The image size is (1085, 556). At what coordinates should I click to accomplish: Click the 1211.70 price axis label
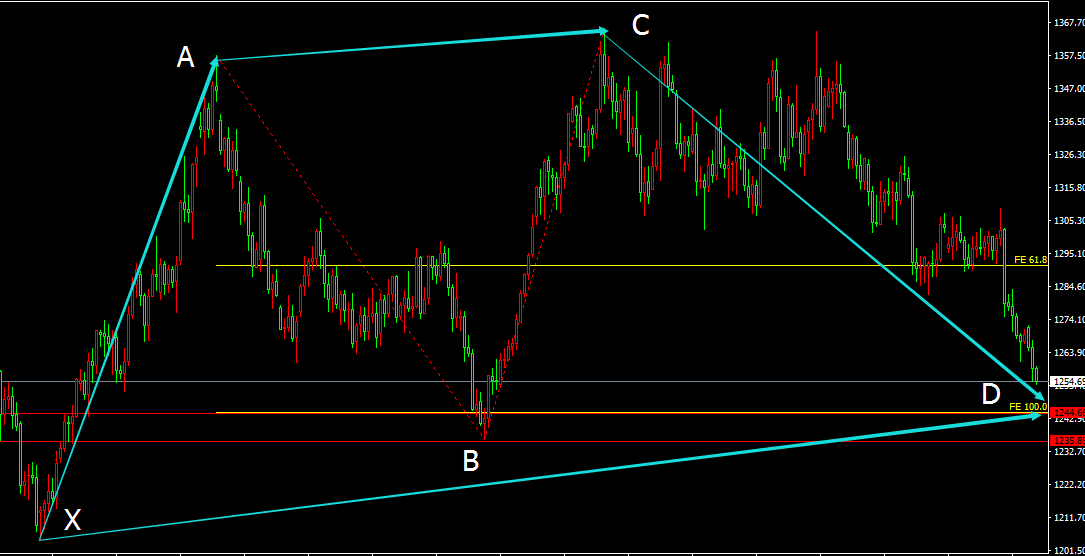pyautogui.click(x=1069, y=517)
